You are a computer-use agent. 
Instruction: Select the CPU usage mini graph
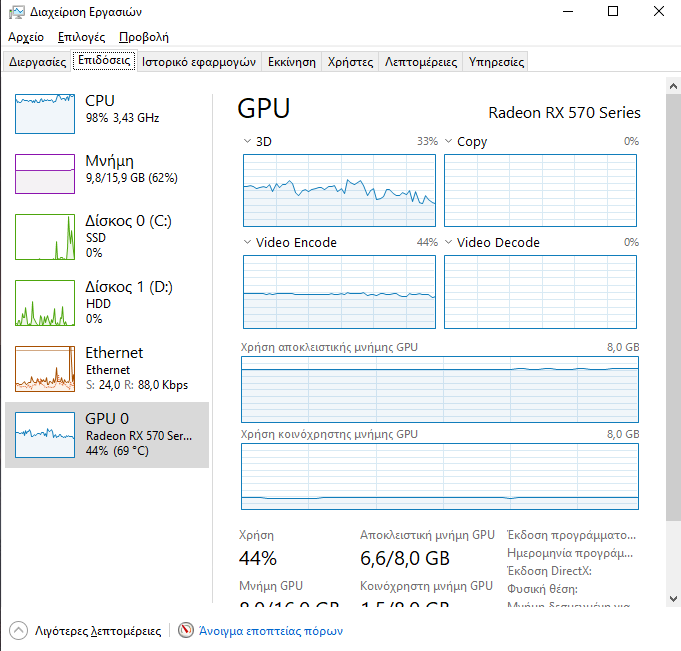[x=45, y=114]
